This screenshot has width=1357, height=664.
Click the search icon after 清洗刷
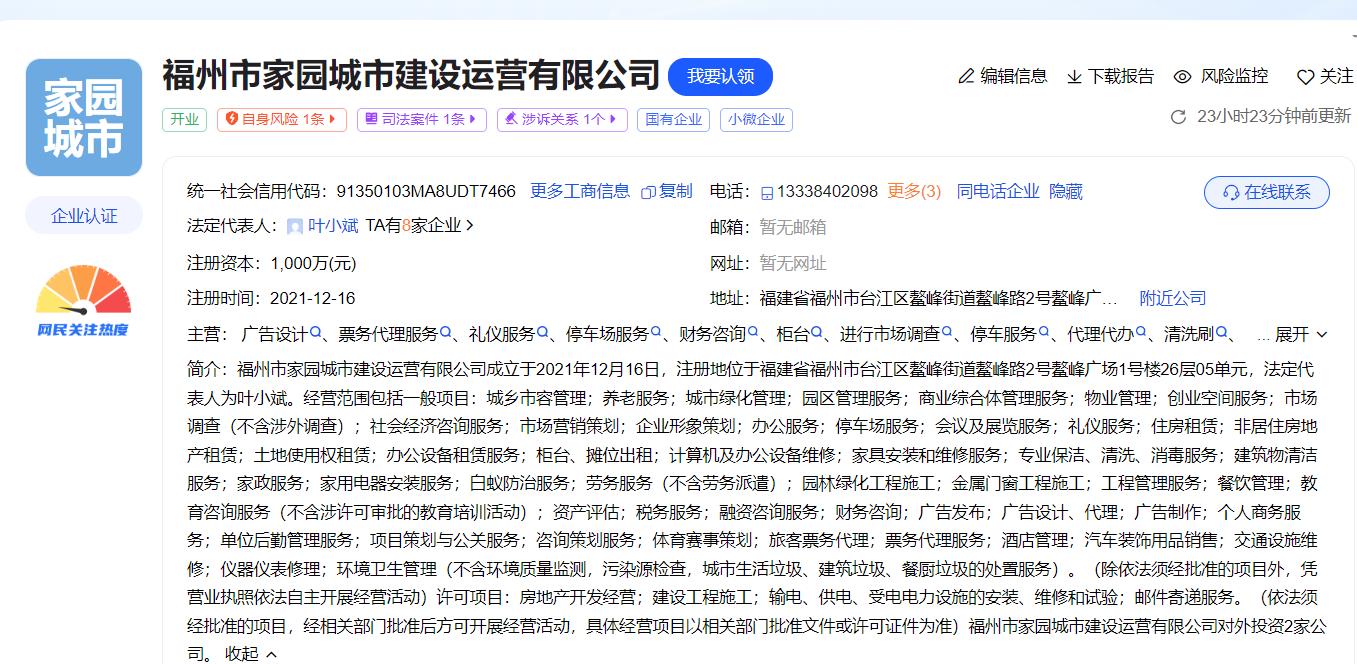[x=1220, y=332]
